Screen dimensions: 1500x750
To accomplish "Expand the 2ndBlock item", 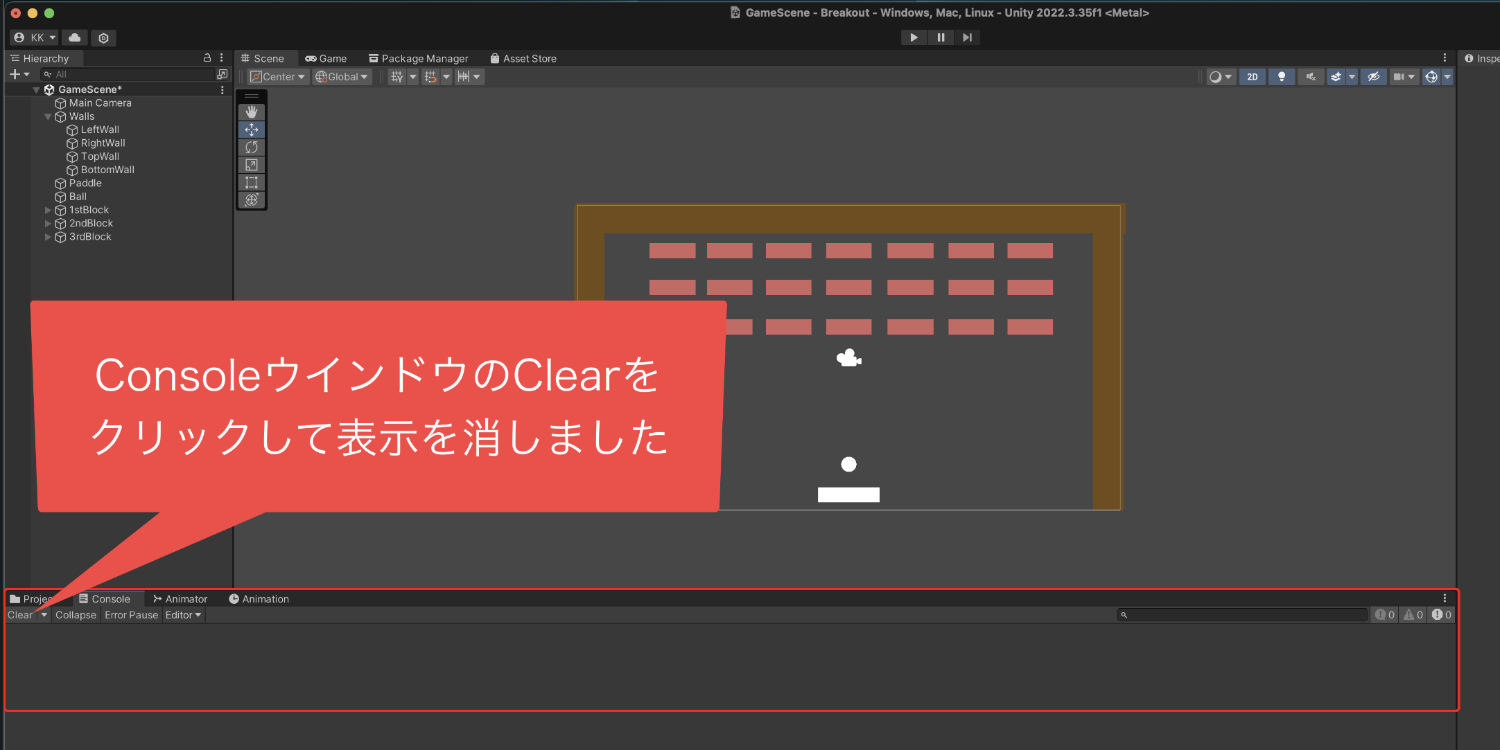I will [x=48, y=224].
